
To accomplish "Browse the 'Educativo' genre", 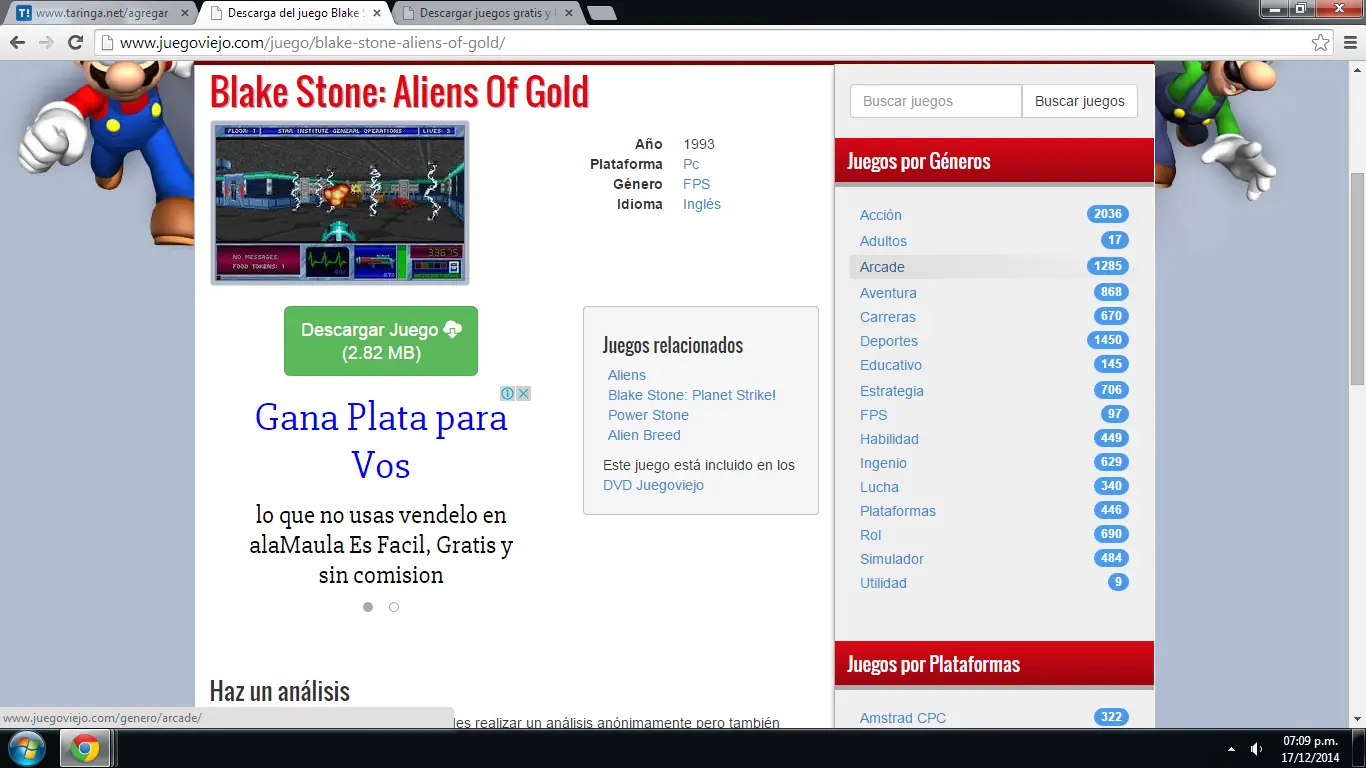I will pos(891,365).
